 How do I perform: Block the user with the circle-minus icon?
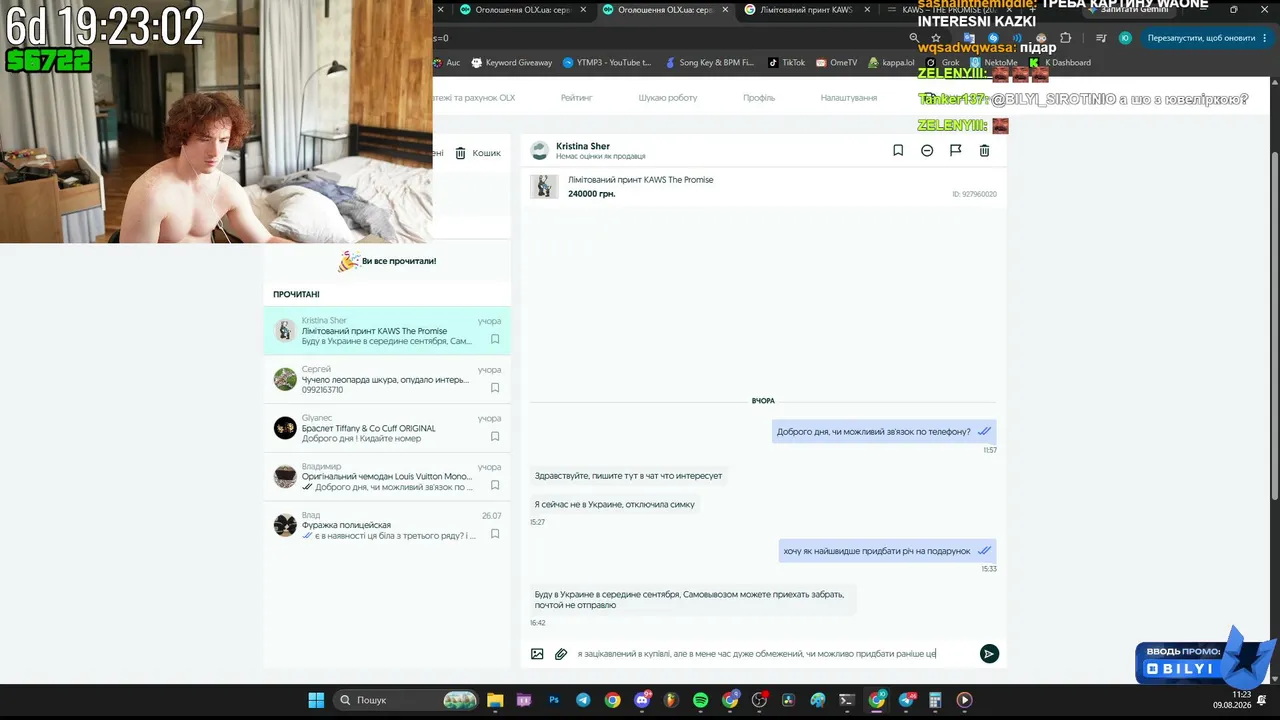[927, 150]
